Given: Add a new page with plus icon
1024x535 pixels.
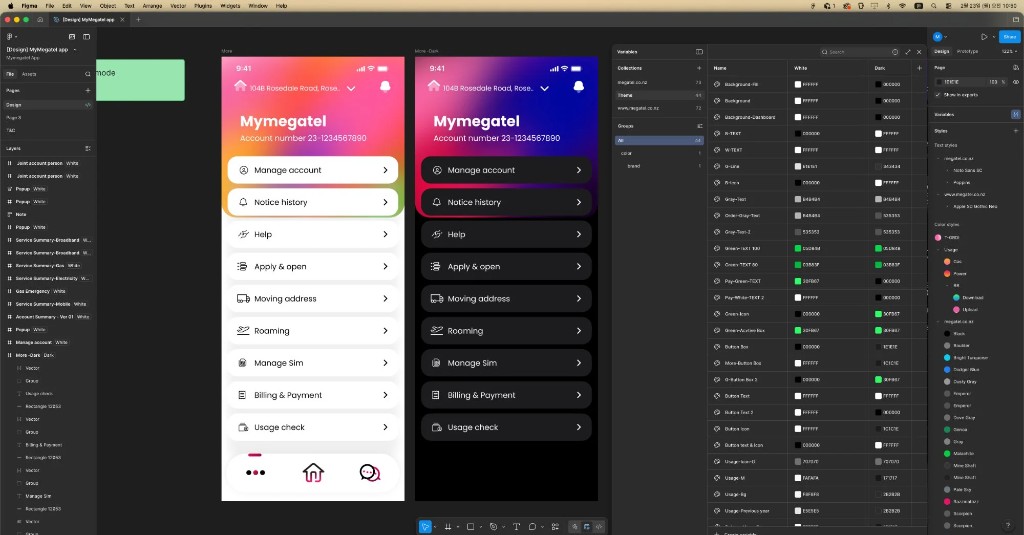Looking at the screenshot, I should 88,90.
